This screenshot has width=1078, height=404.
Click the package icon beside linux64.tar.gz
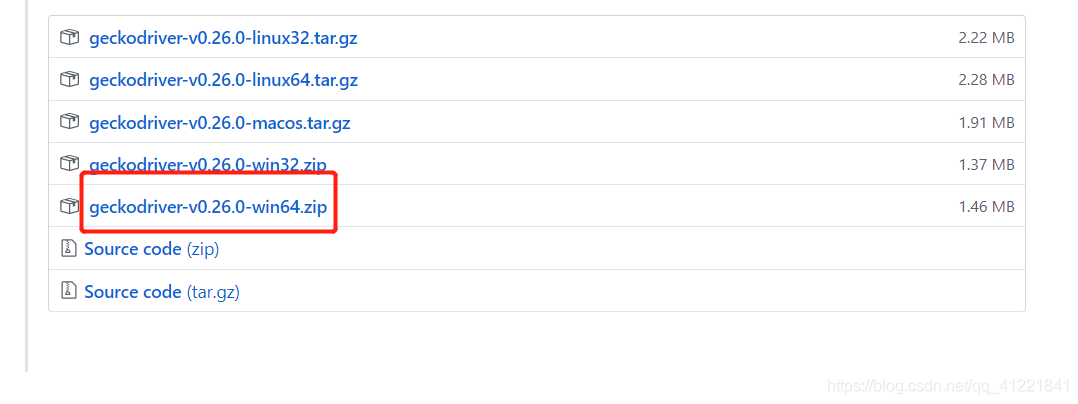pyautogui.click(x=69, y=80)
